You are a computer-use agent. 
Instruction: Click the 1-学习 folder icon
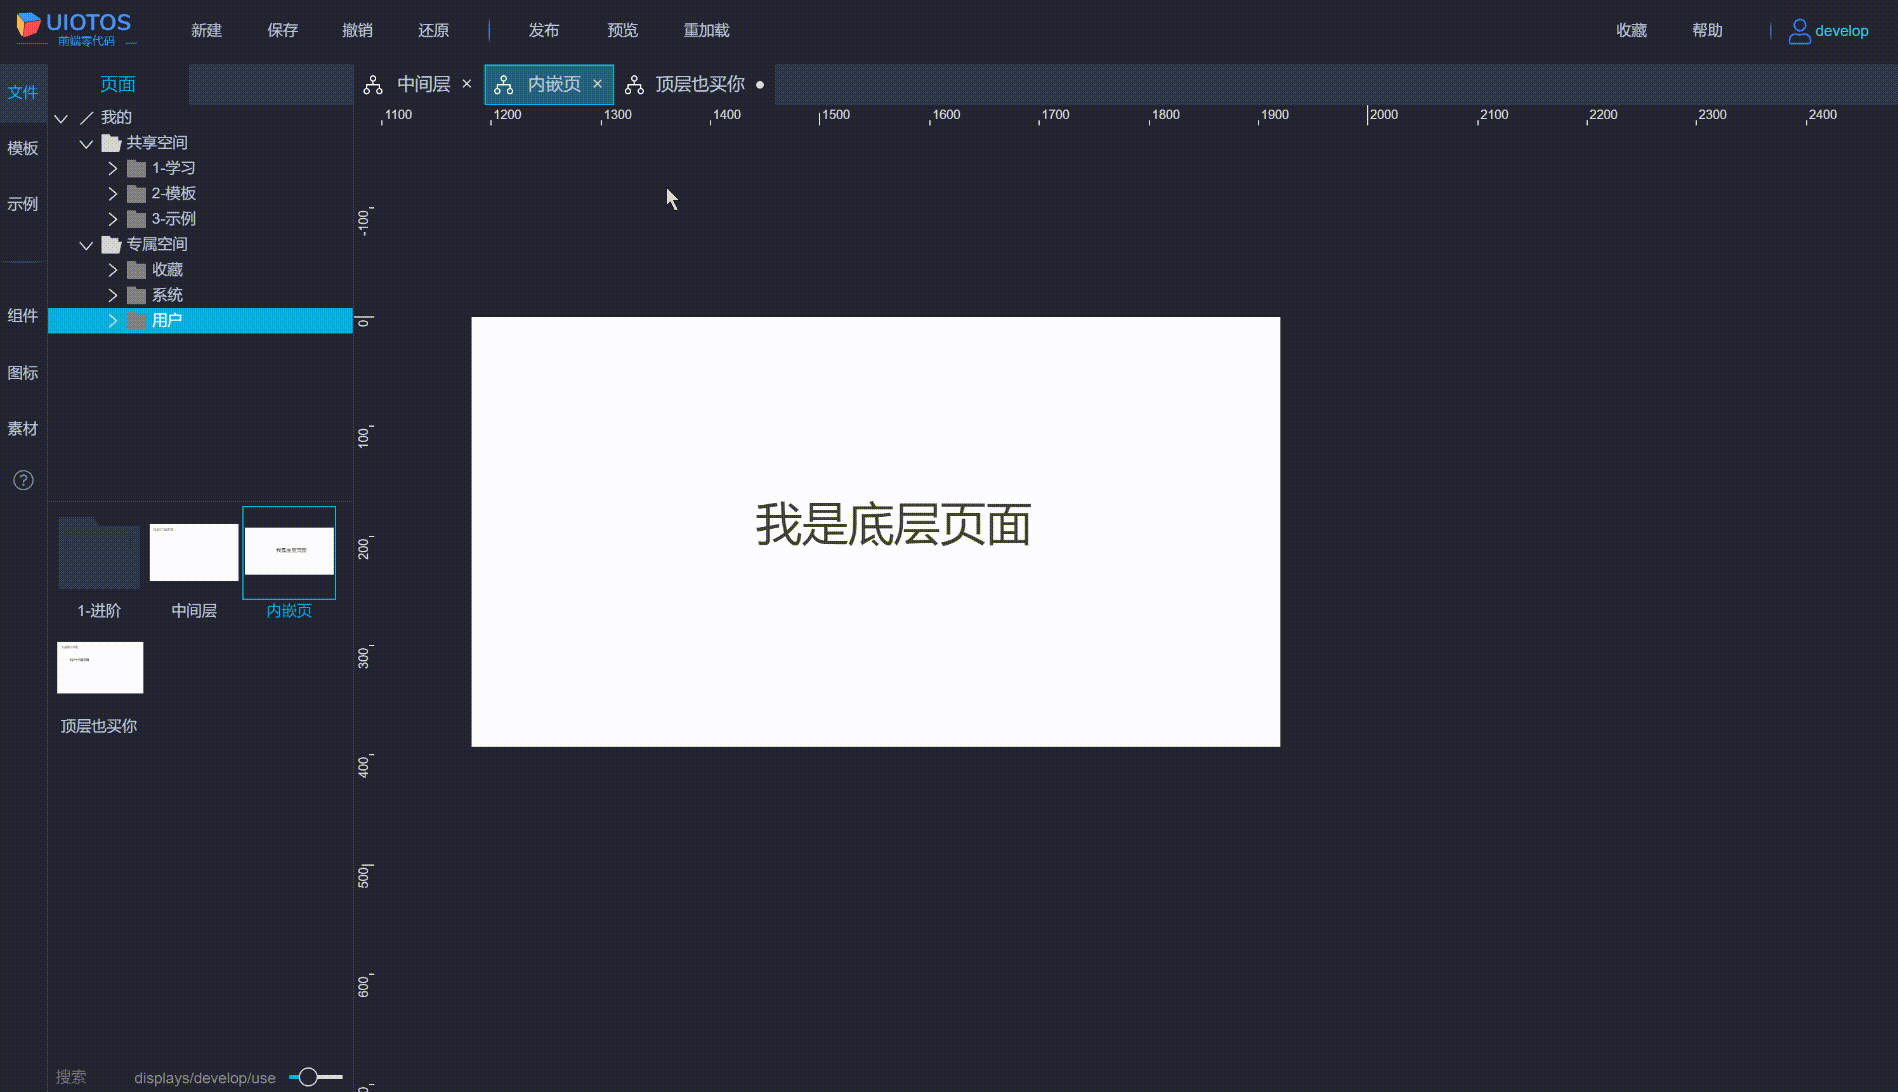137,168
